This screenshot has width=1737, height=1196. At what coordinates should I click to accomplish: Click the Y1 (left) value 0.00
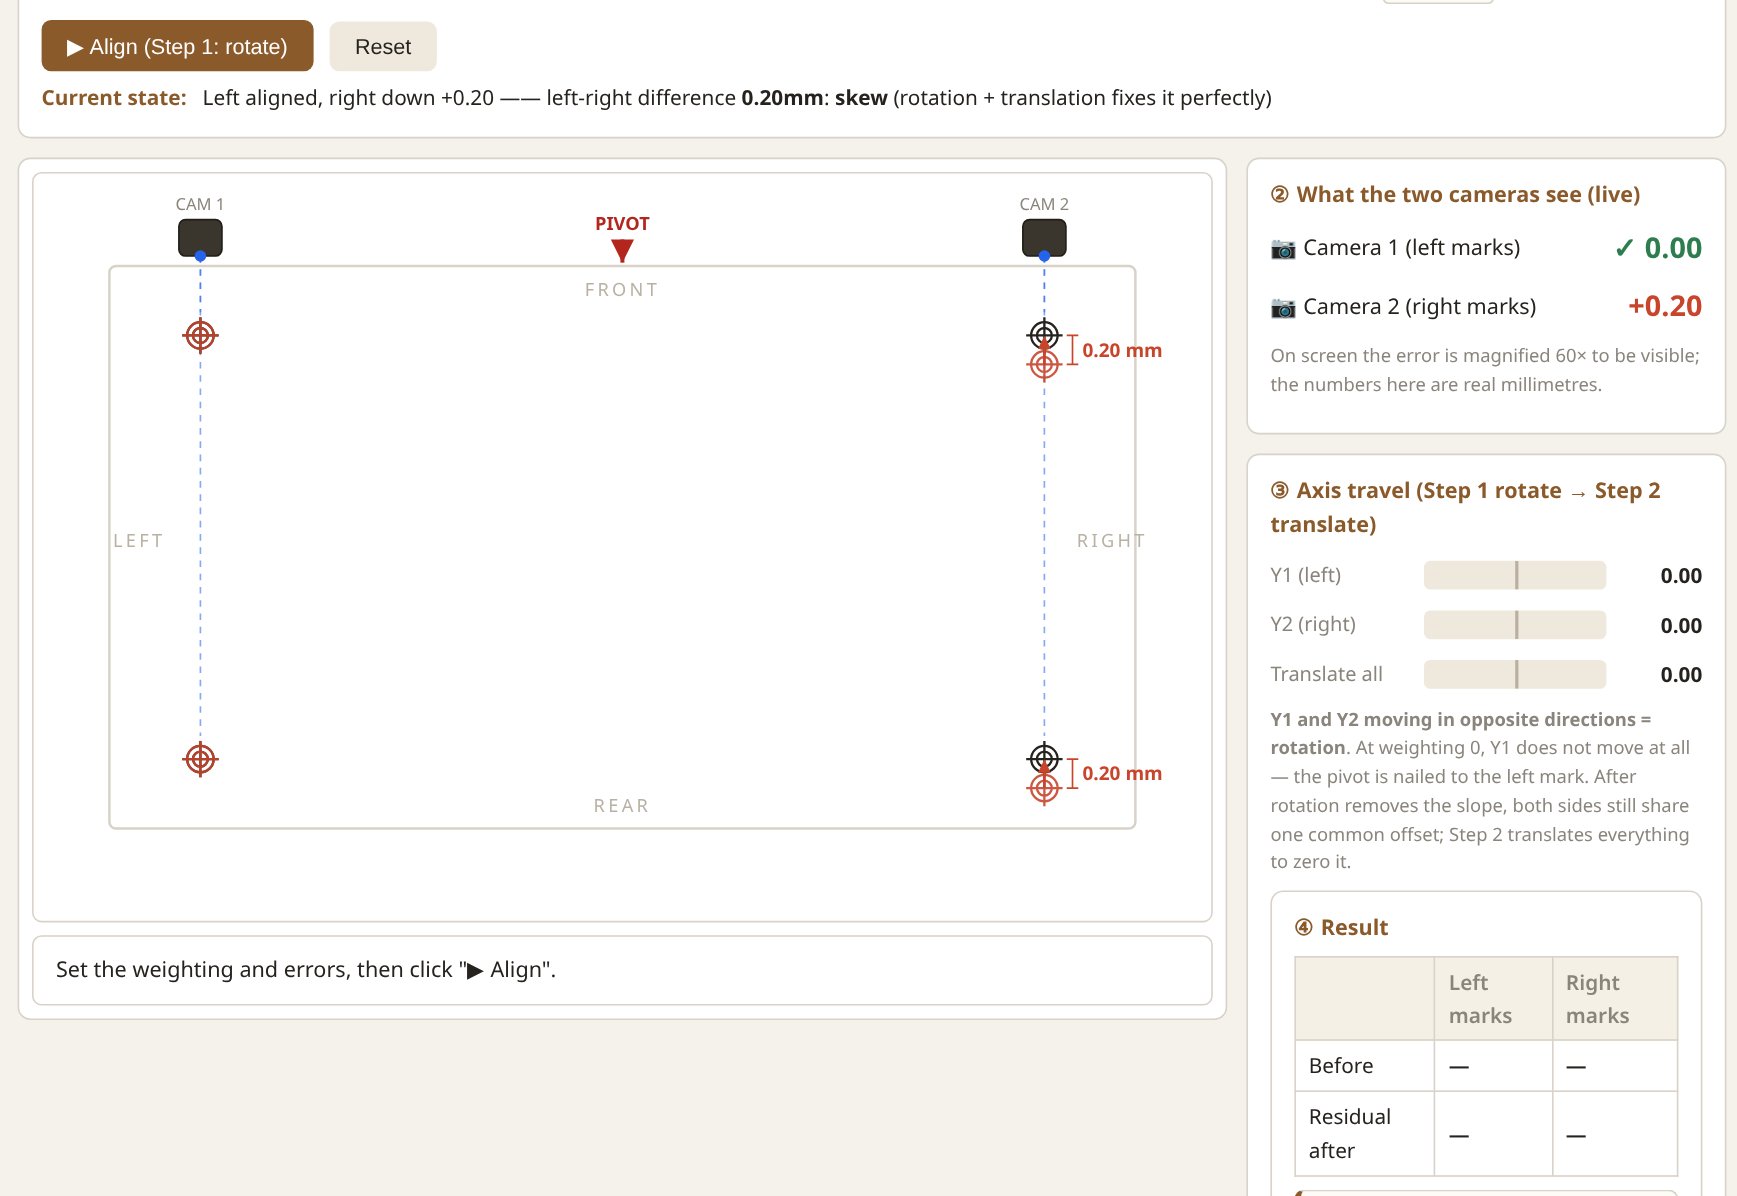[1681, 576]
